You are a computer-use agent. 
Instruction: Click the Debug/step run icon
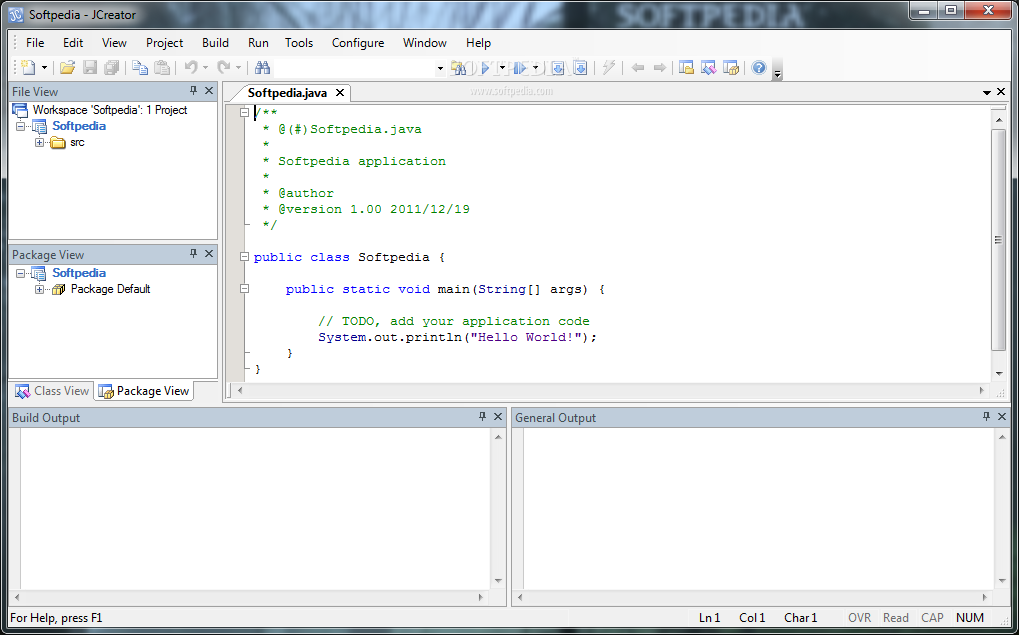click(x=520, y=67)
